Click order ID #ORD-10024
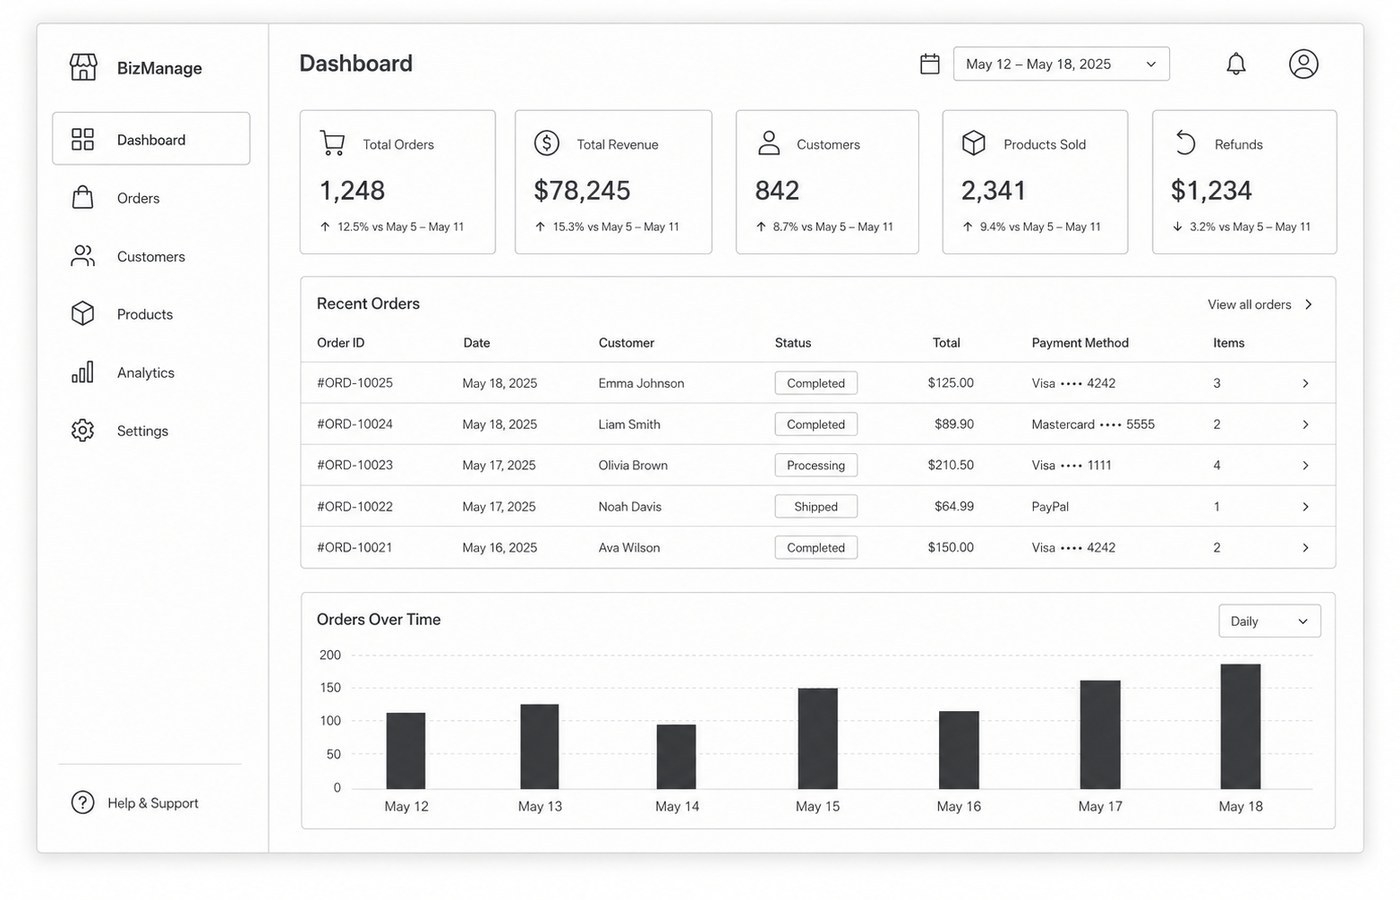Screen dimensions: 1400x900 click(x=355, y=424)
